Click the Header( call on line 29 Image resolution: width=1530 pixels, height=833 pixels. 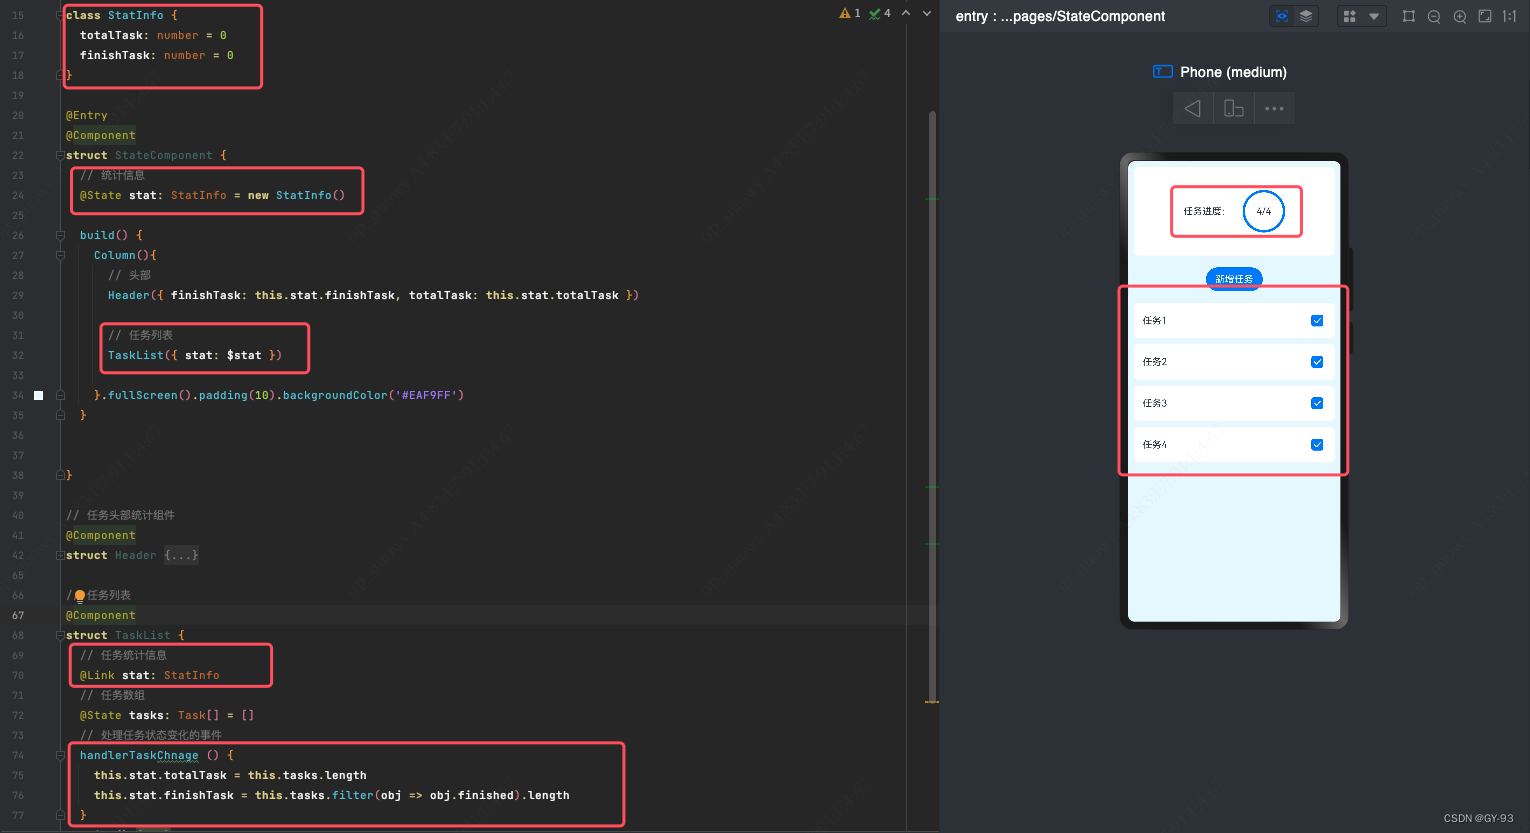click(132, 295)
